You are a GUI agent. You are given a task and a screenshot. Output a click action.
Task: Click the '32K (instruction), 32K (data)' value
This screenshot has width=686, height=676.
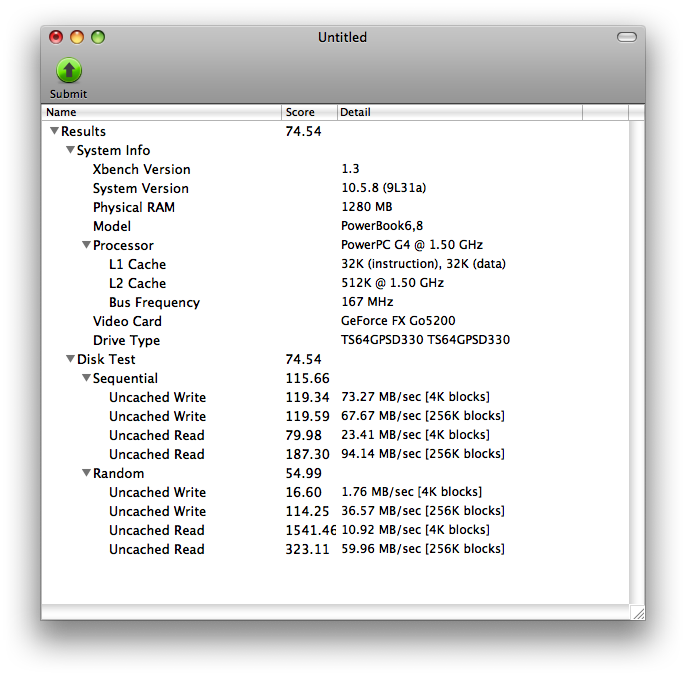click(424, 264)
